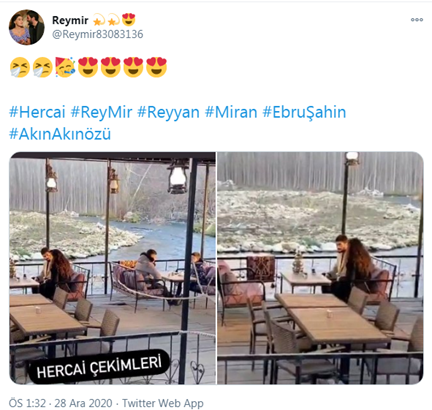This screenshot has width=432, height=410.
Task: Click the first sneezing face emoji
Action: click(20, 67)
